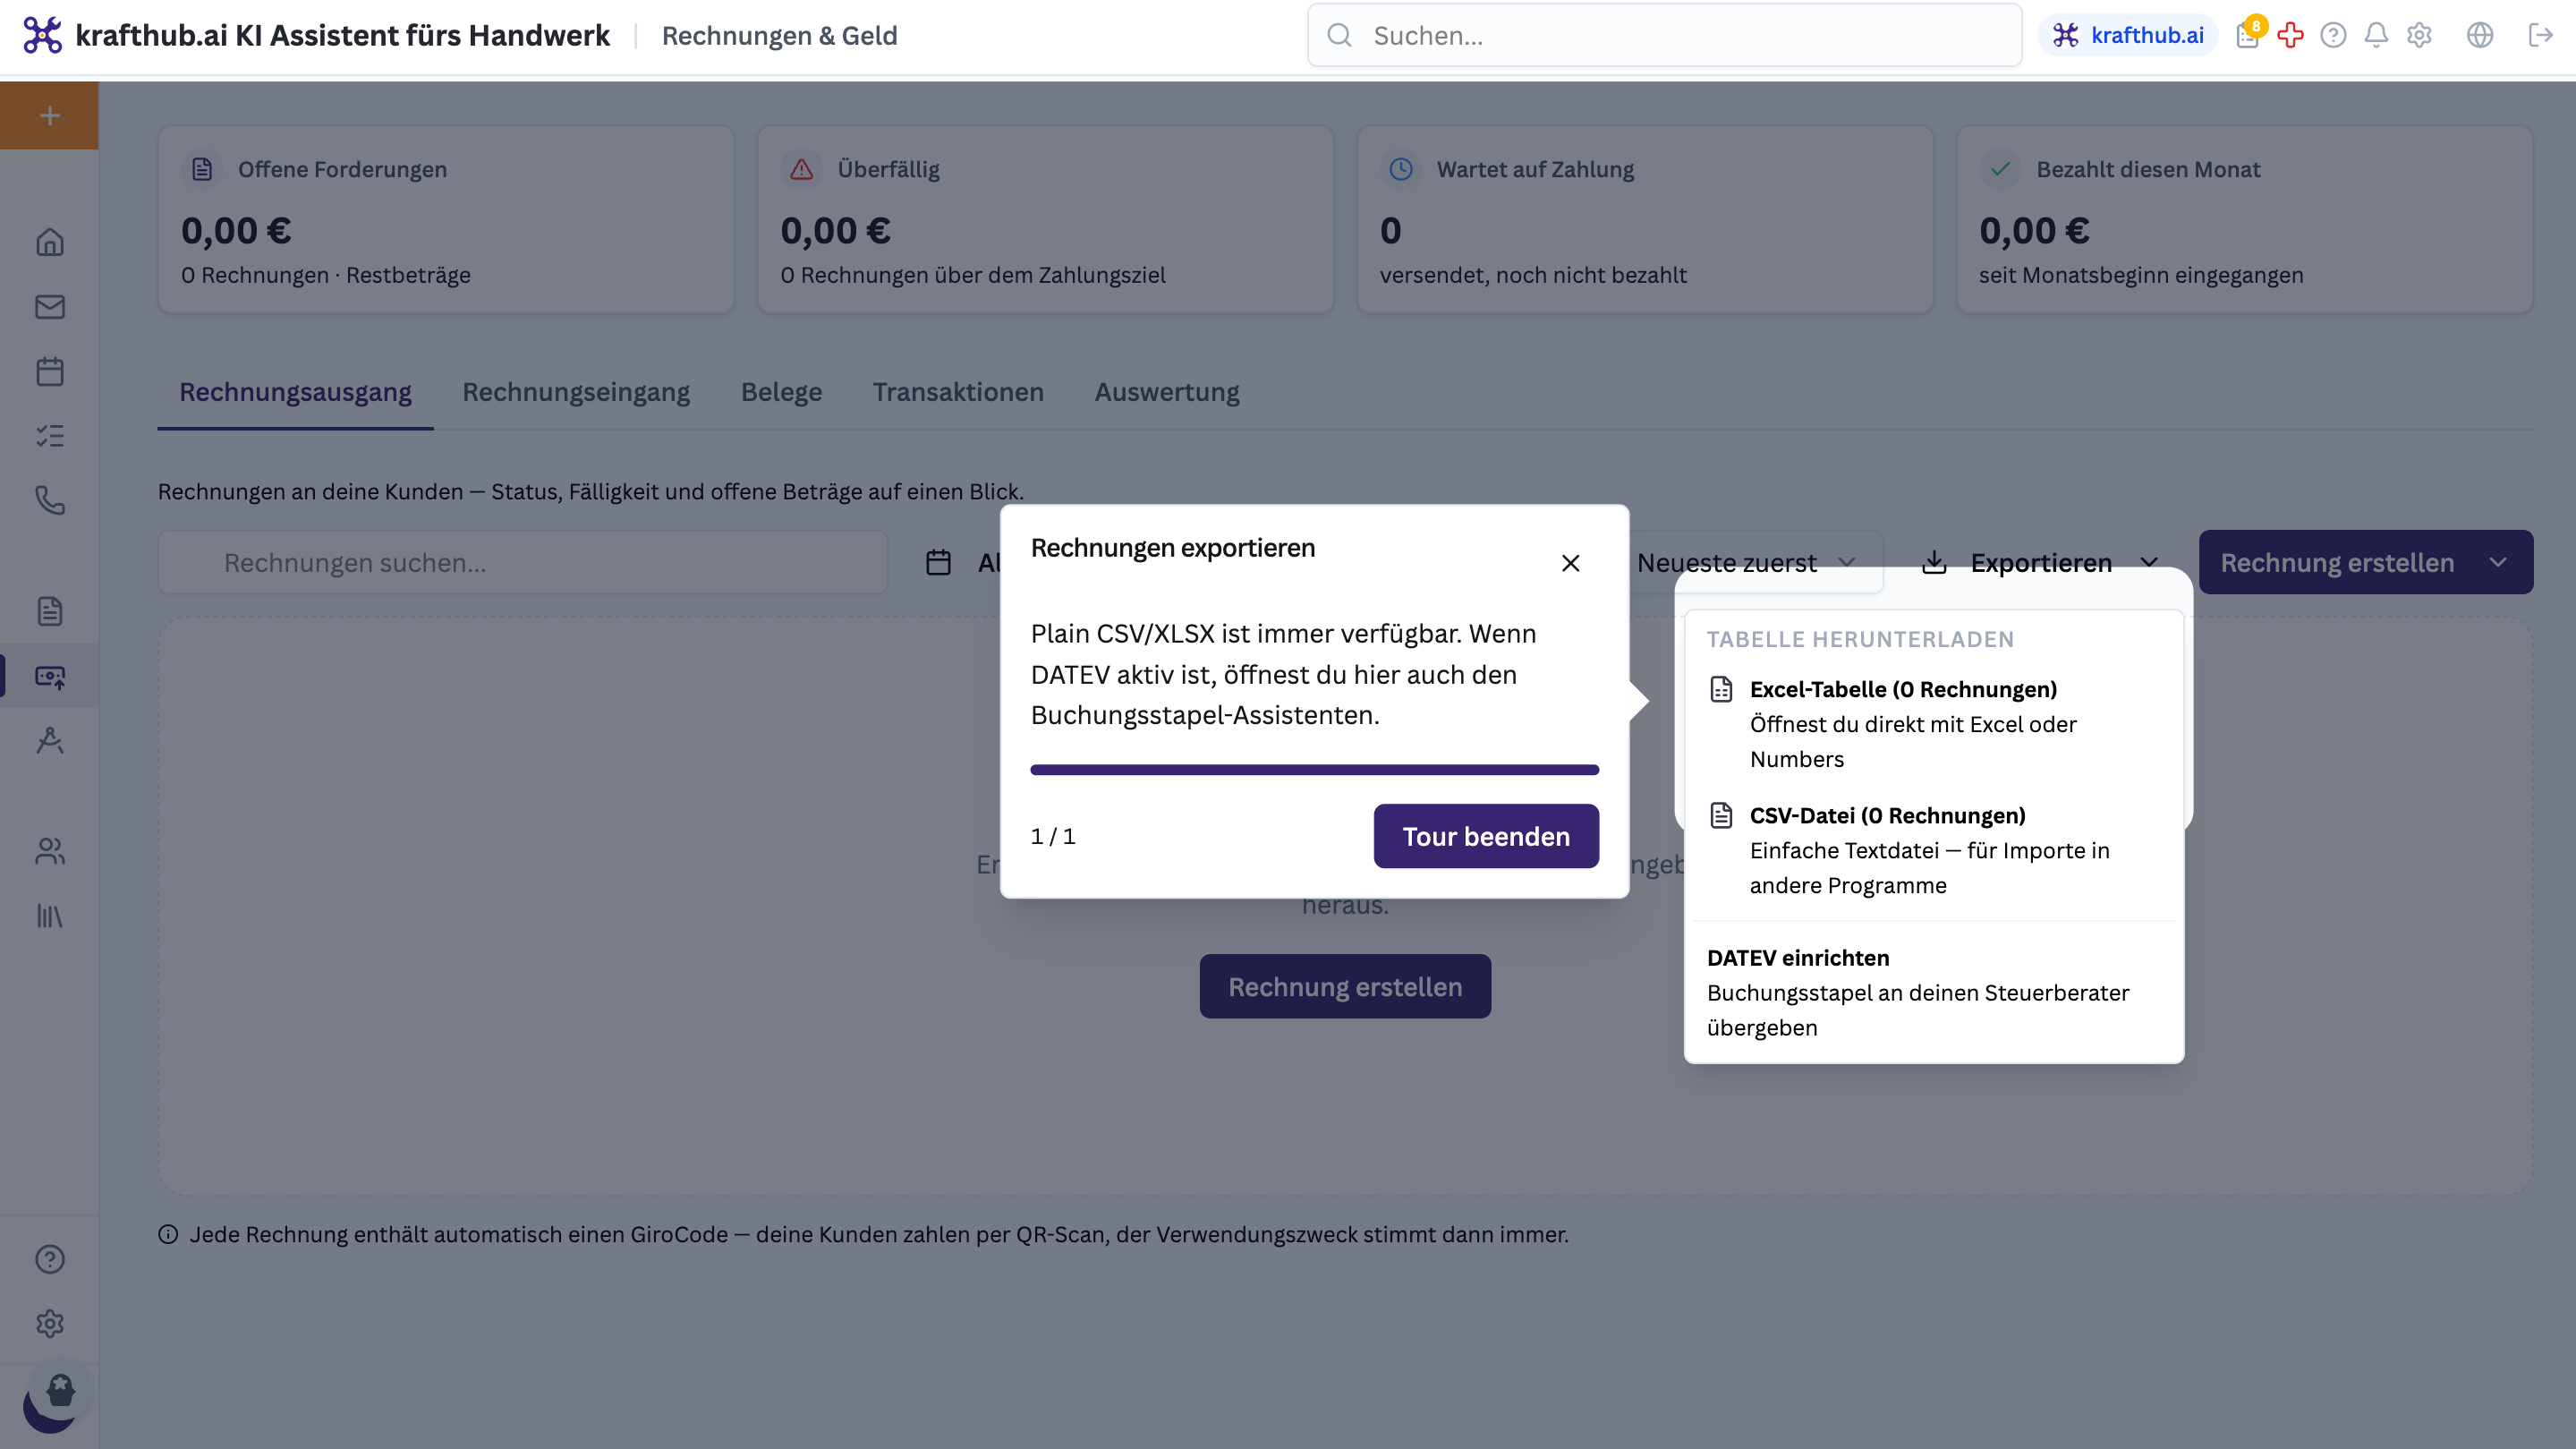Screen dimensions: 2576x1449
Task: Click the Rechnungen suchen input field
Action: (523, 563)
